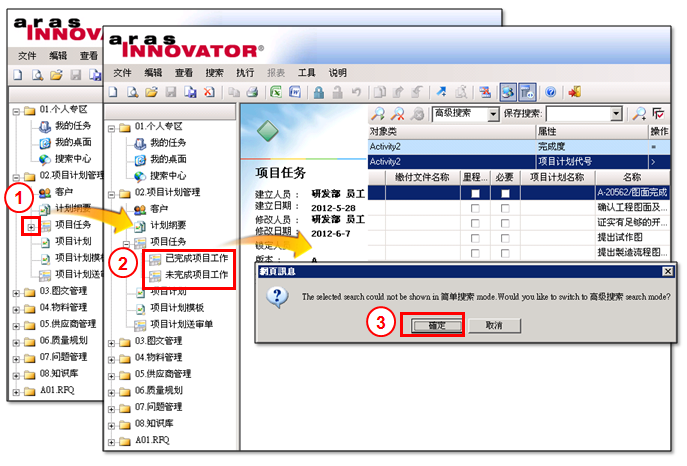Screen dimensions: 687x466
Task: Expand 项目任务 plus box in back window
Action: click(31, 227)
